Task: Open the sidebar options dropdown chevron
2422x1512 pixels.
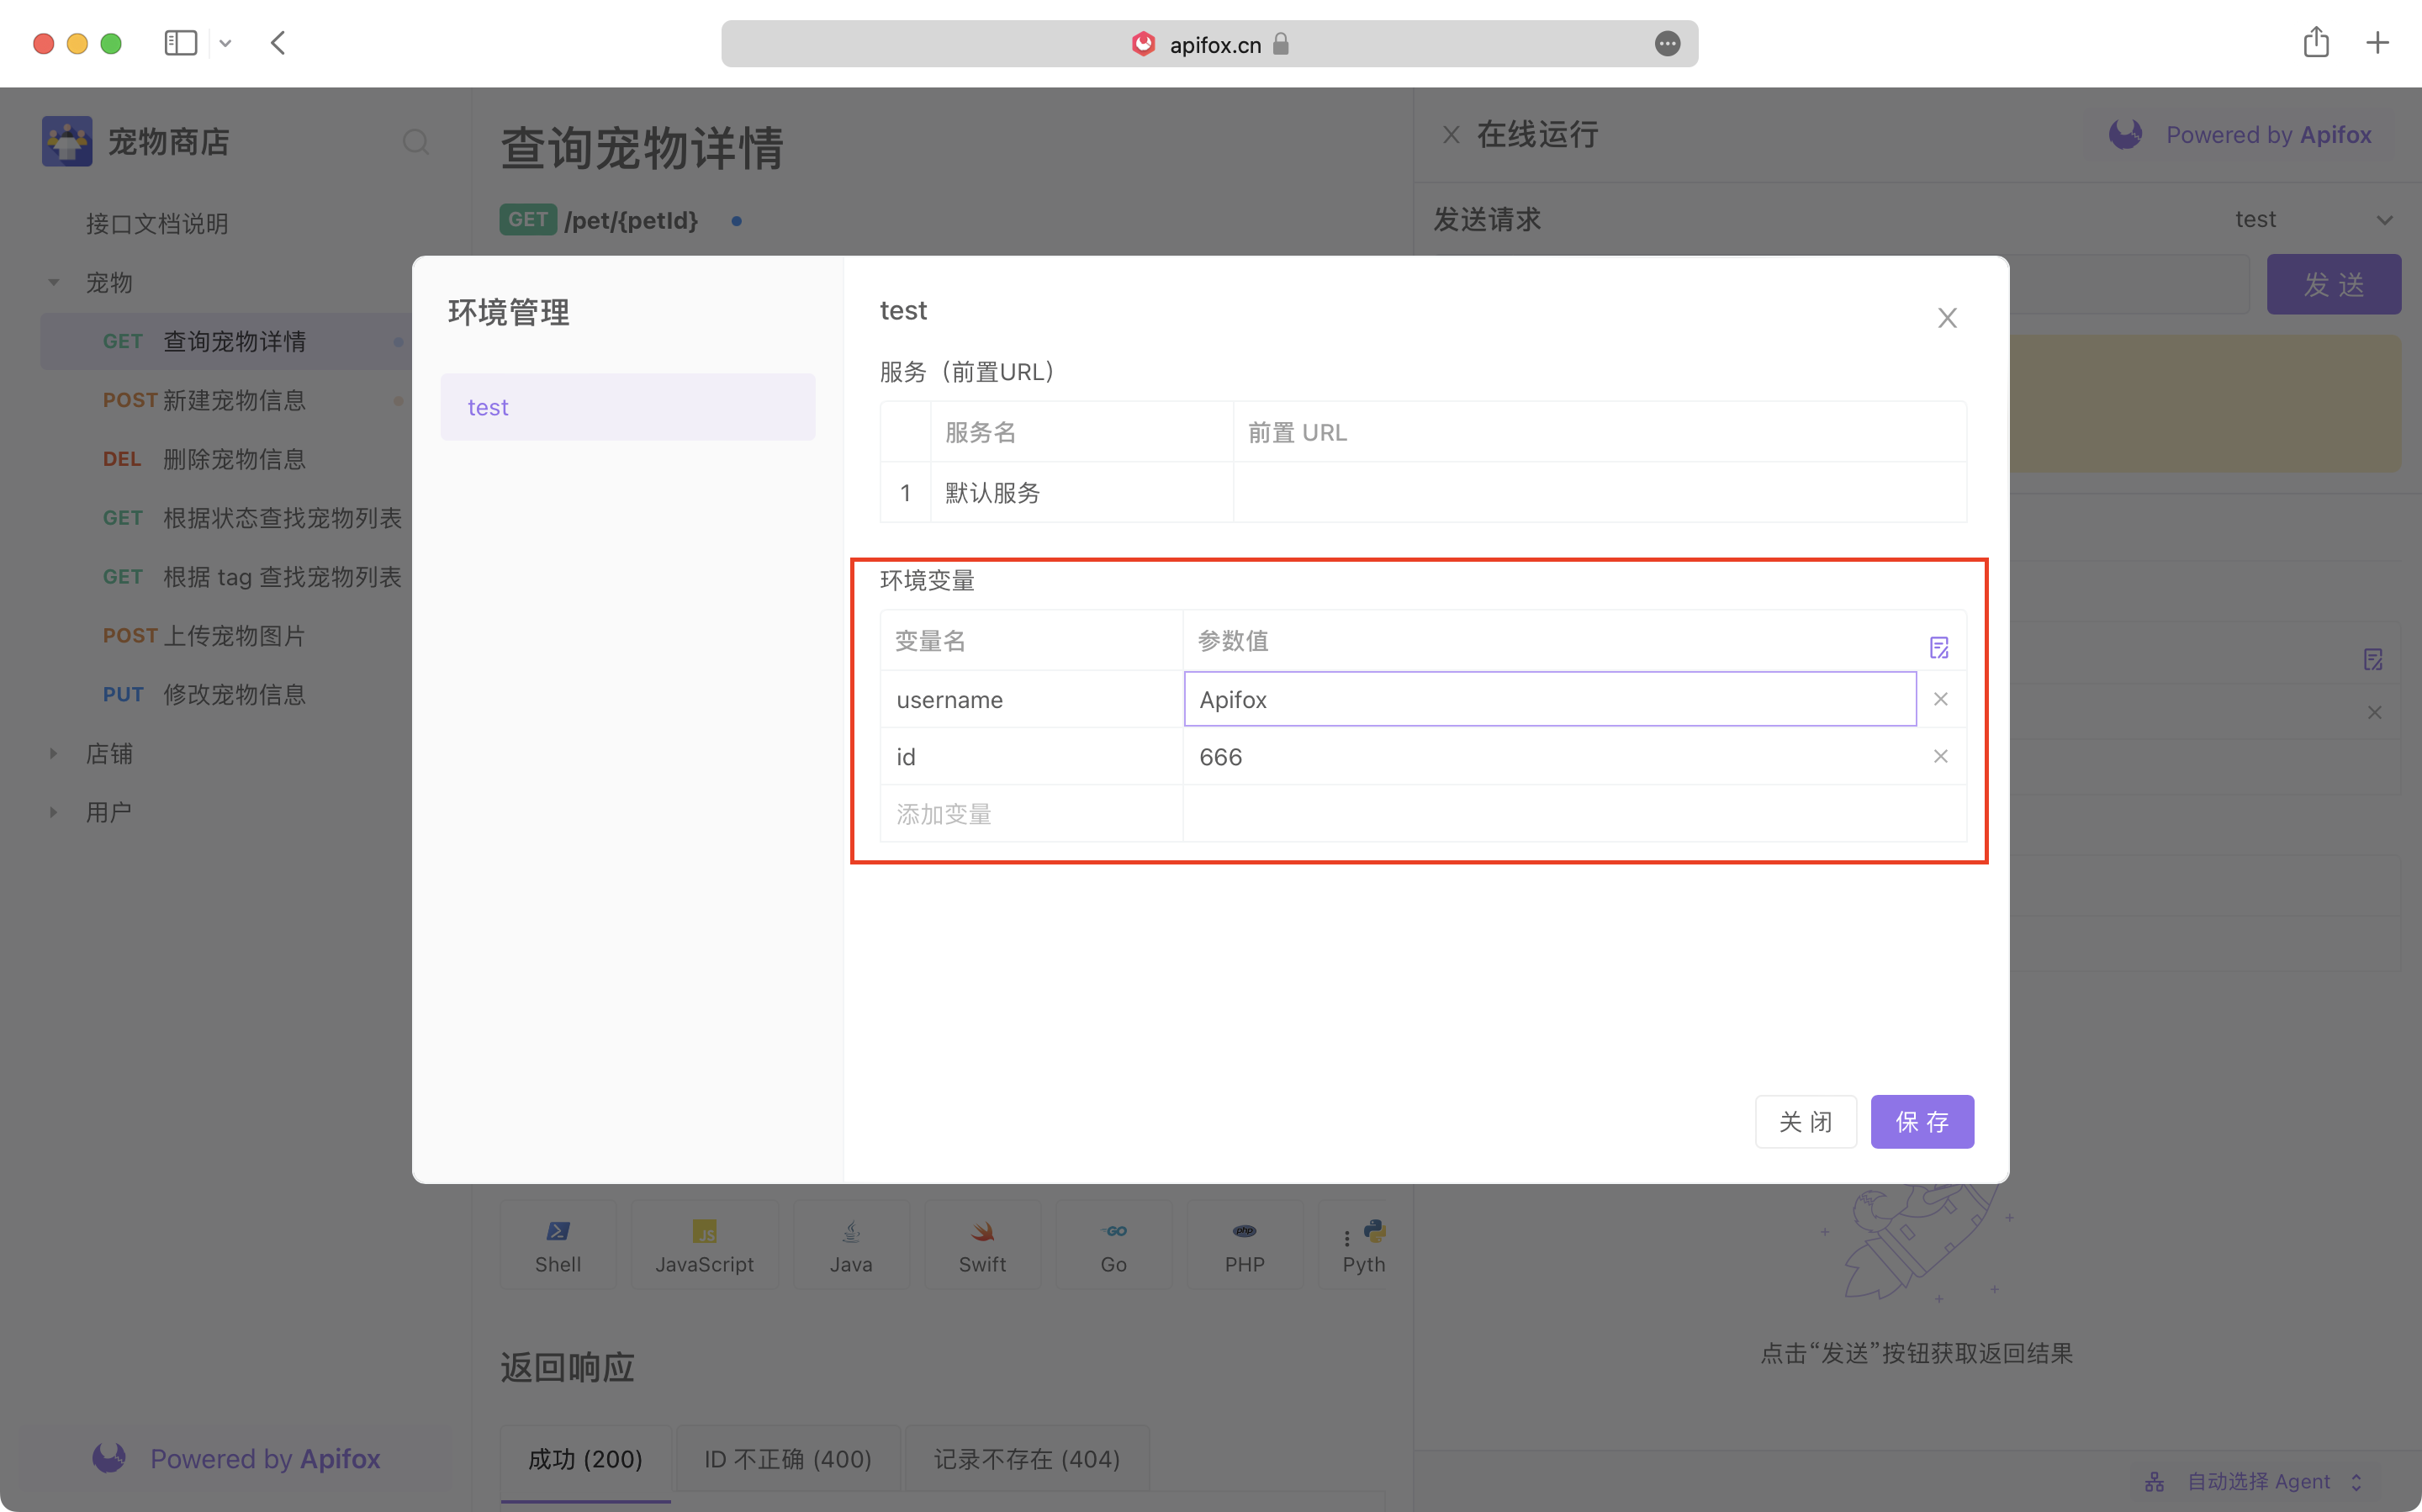Action: [225, 43]
